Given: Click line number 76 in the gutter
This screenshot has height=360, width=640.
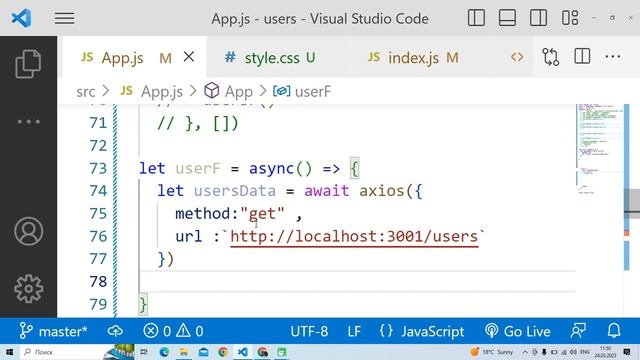Looking at the screenshot, I should coord(98,236).
